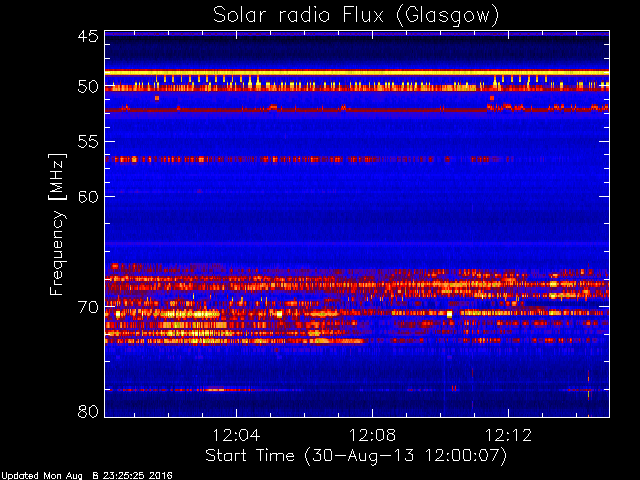Click the 'Solar radio Flux (Glasgow)' title

pyautogui.click(x=356, y=16)
